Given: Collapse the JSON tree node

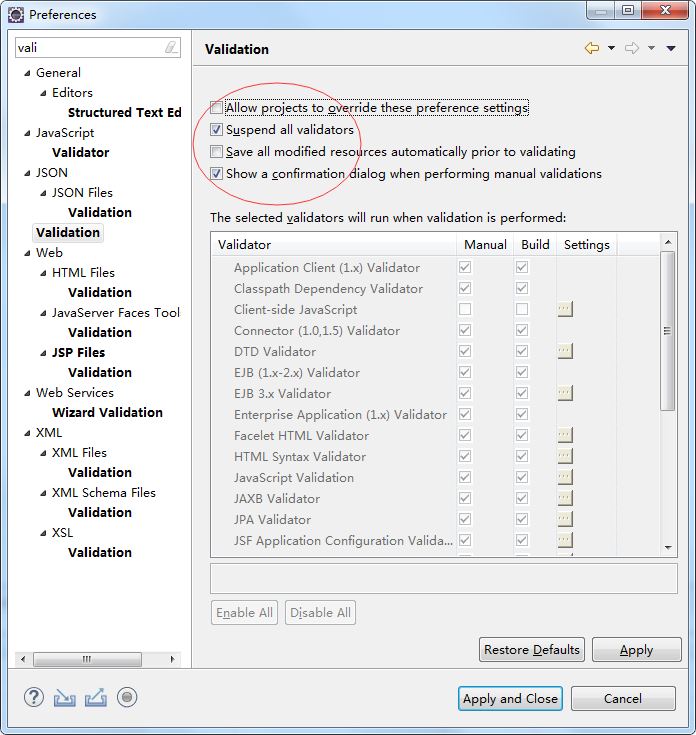Looking at the screenshot, I should pos(28,173).
